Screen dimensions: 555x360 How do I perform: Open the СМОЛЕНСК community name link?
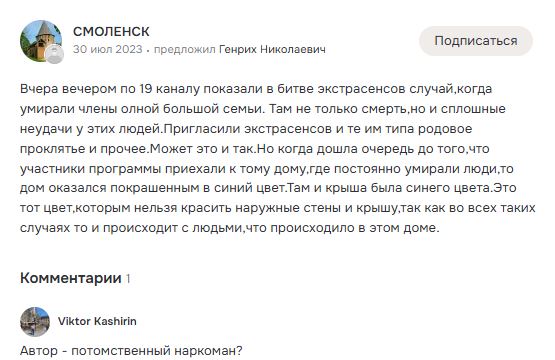tap(111, 32)
